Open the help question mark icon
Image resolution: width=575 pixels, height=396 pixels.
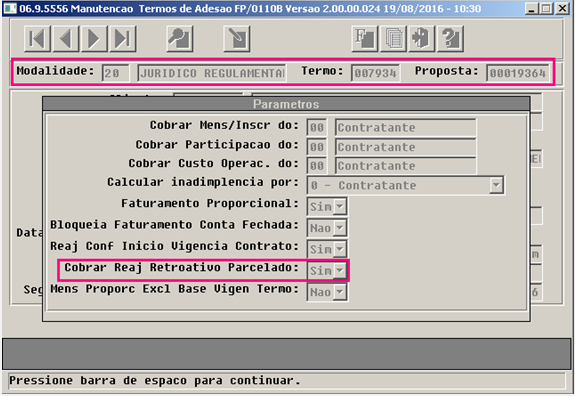coord(451,38)
